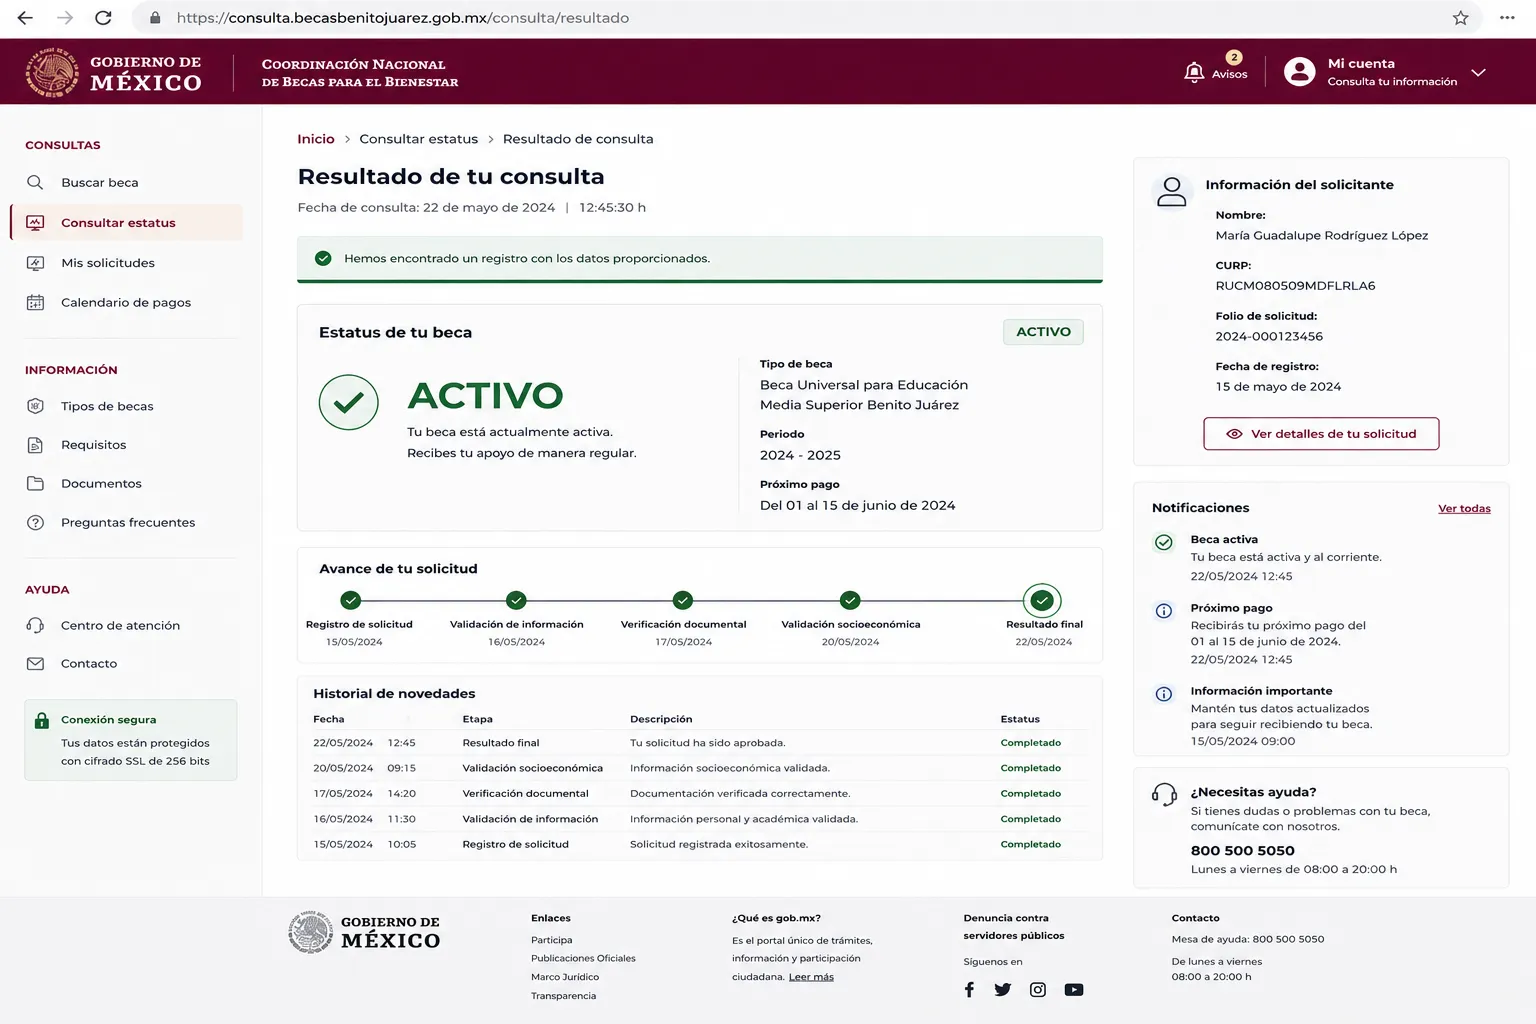Click the Gobierno de México header logo

click(x=113, y=72)
